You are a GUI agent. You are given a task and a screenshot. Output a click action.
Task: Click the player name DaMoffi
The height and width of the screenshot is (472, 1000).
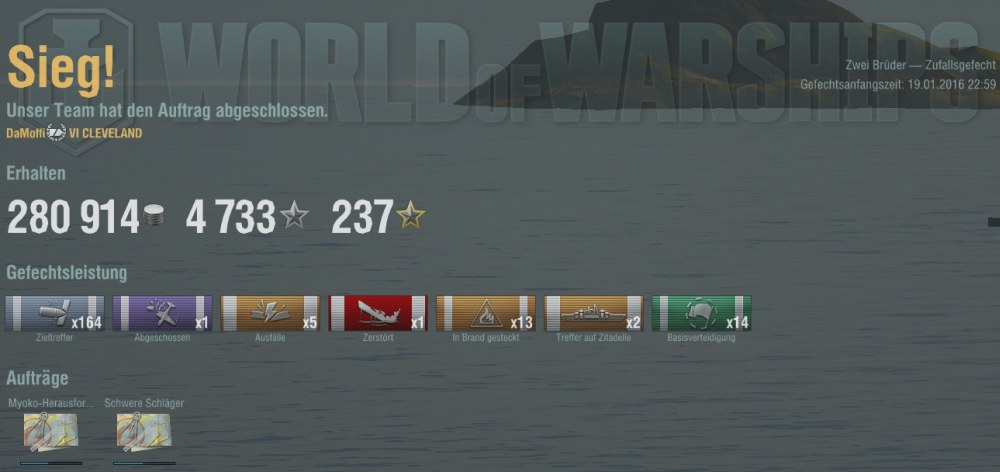(x=26, y=133)
